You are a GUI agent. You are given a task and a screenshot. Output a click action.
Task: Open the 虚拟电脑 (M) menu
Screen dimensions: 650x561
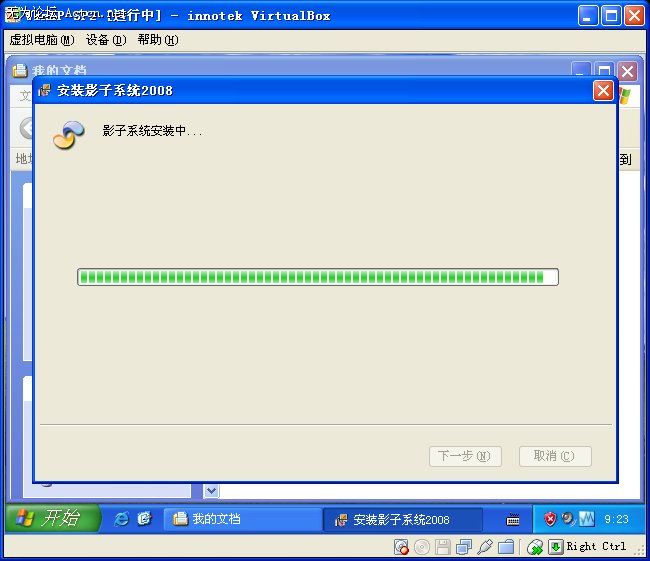pos(42,40)
